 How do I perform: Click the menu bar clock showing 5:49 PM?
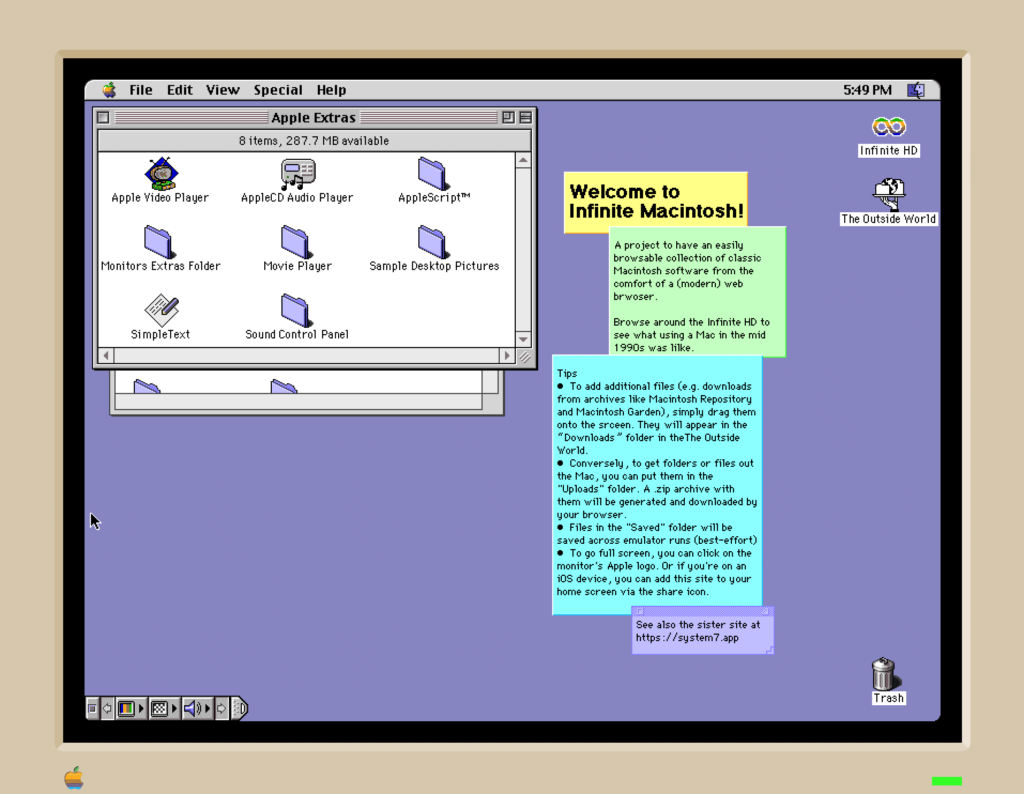pyautogui.click(x=867, y=90)
